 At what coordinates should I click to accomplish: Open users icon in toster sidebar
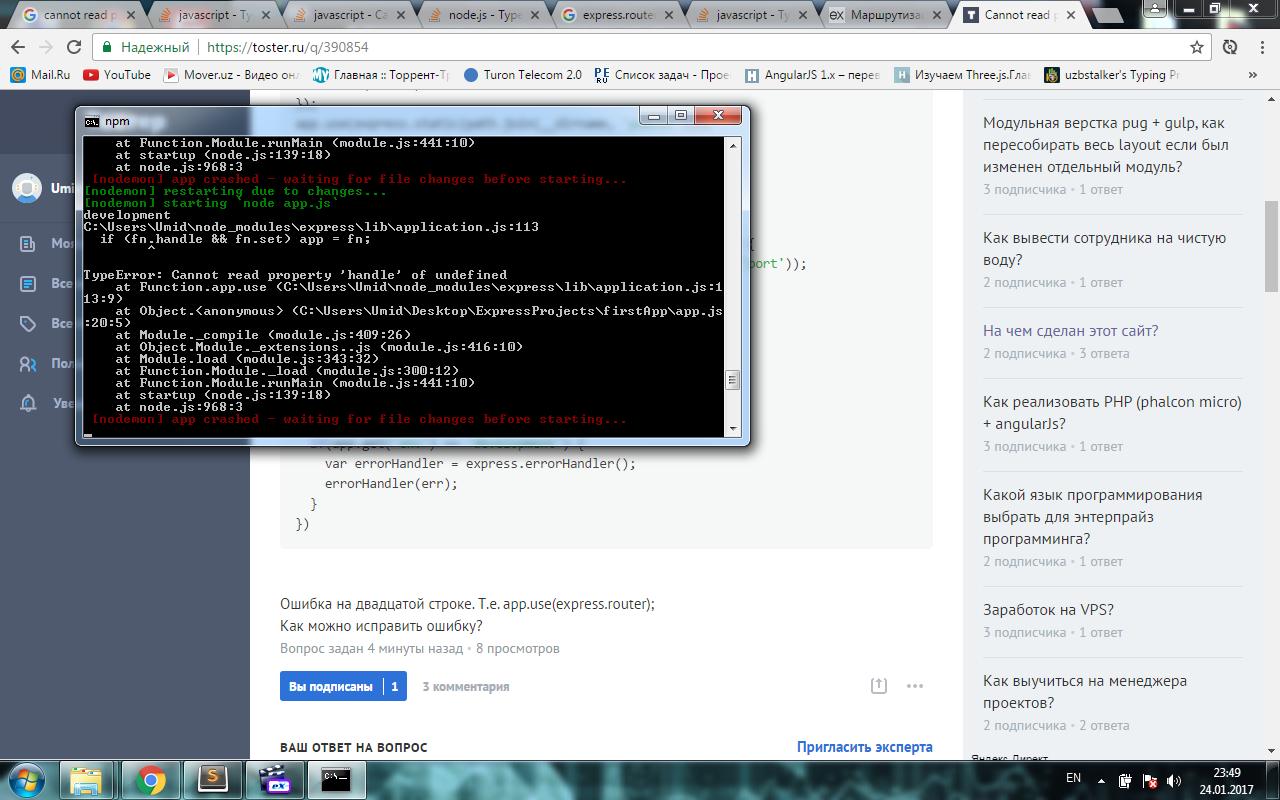[30, 364]
